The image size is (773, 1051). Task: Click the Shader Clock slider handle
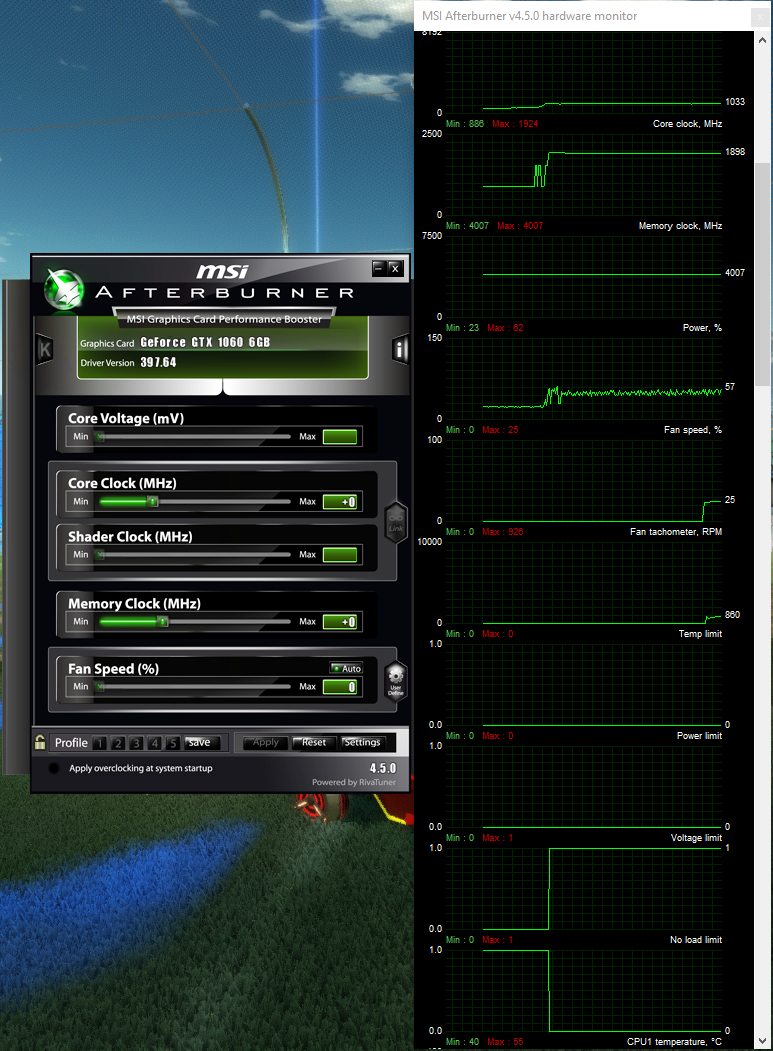tap(100, 554)
